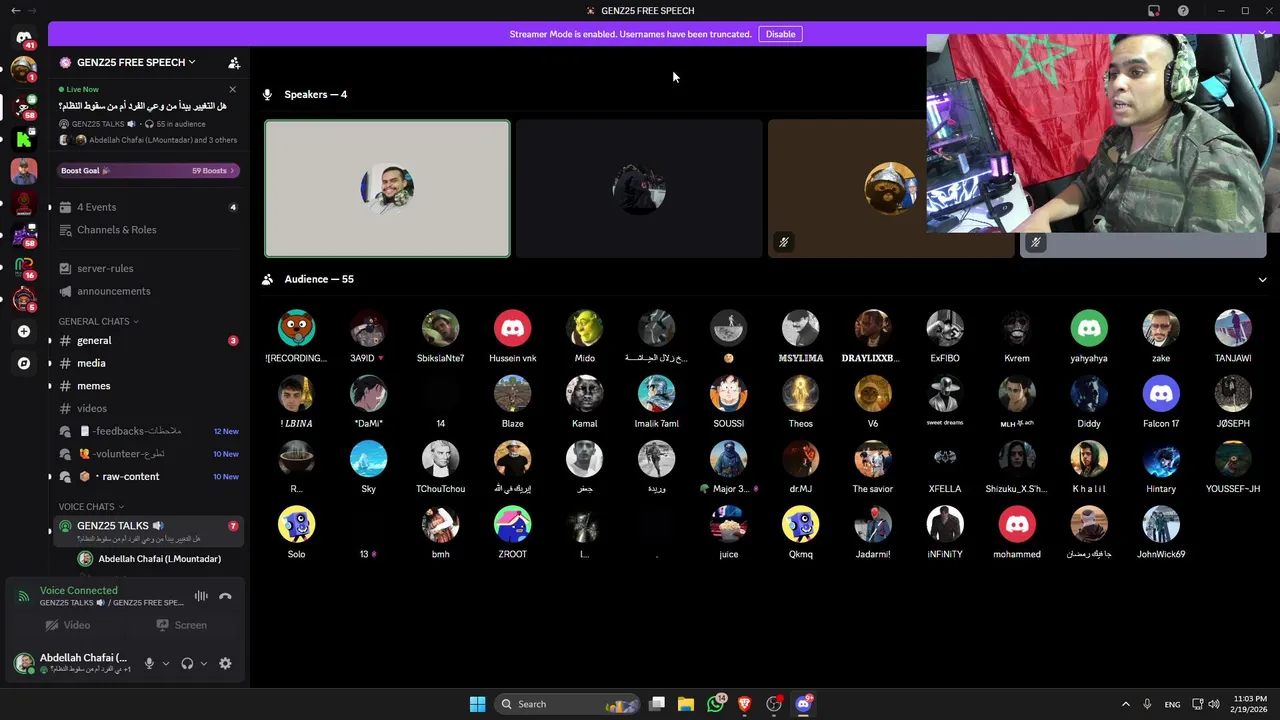
Task: Click the Speakers microphone icon header
Action: click(x=267, y=94)
